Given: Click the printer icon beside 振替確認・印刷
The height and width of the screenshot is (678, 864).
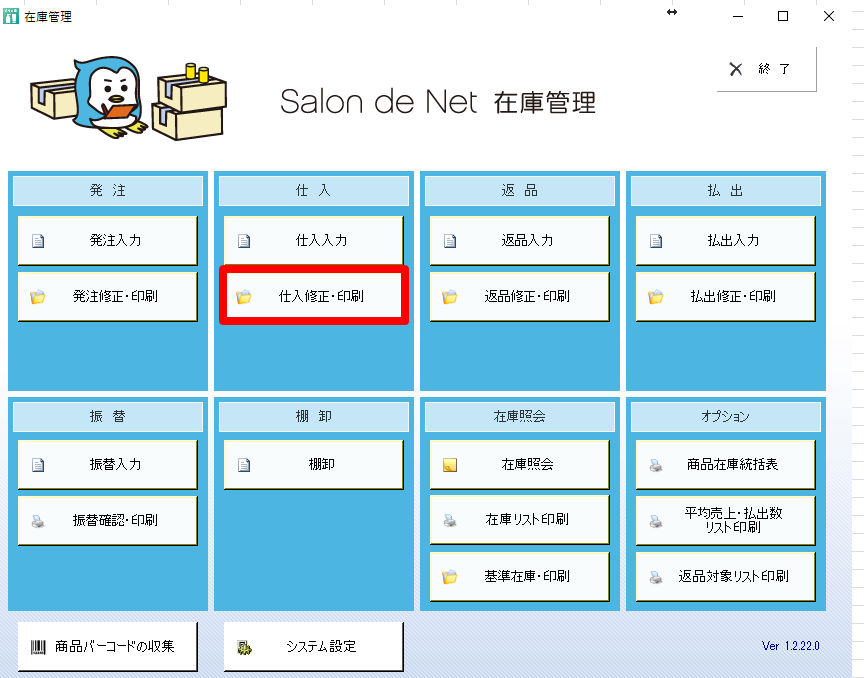Looking at the screenshot, I should point(38,521).
